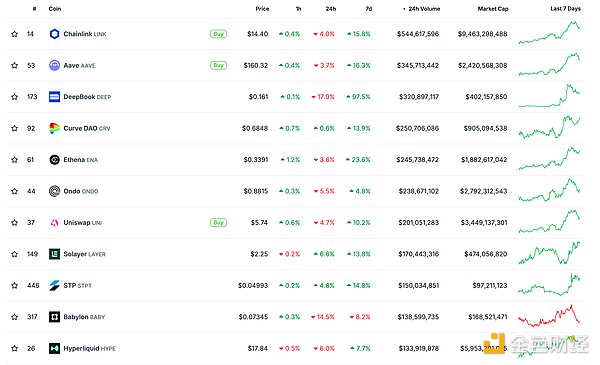Sort by 24h Volume column header
Image resolution: width=600 pixels, height=365 pixels.
tap(422, 9)
